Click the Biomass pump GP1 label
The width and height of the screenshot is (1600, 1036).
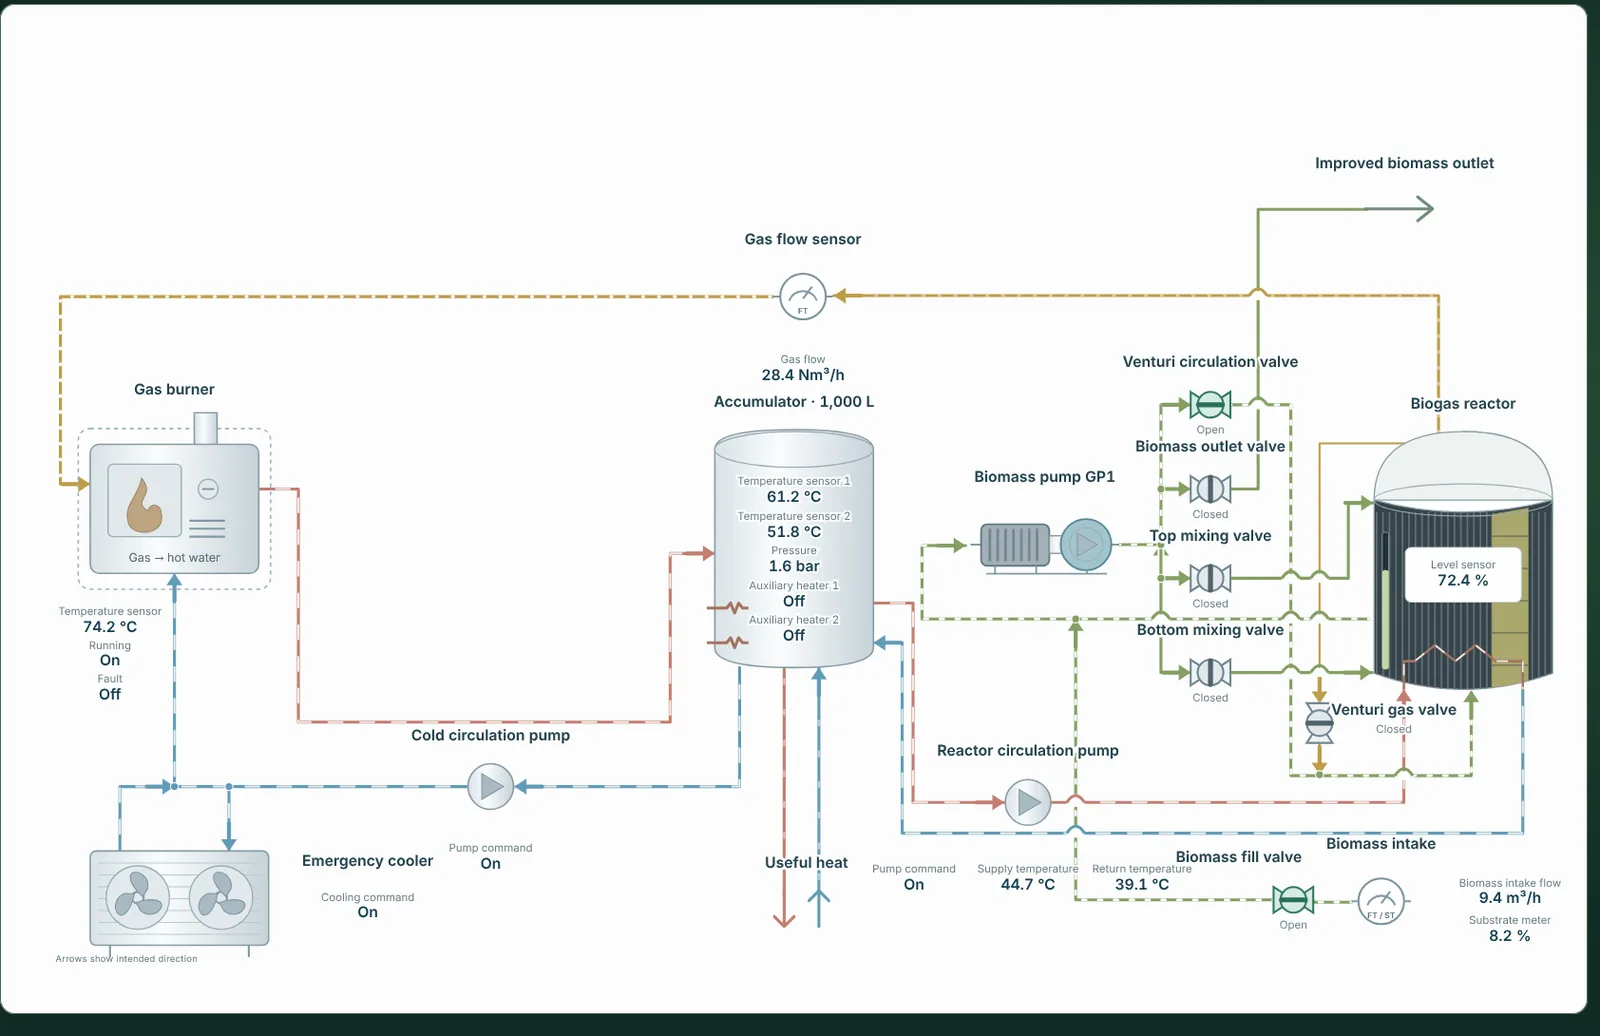(x=1045, y=477)
